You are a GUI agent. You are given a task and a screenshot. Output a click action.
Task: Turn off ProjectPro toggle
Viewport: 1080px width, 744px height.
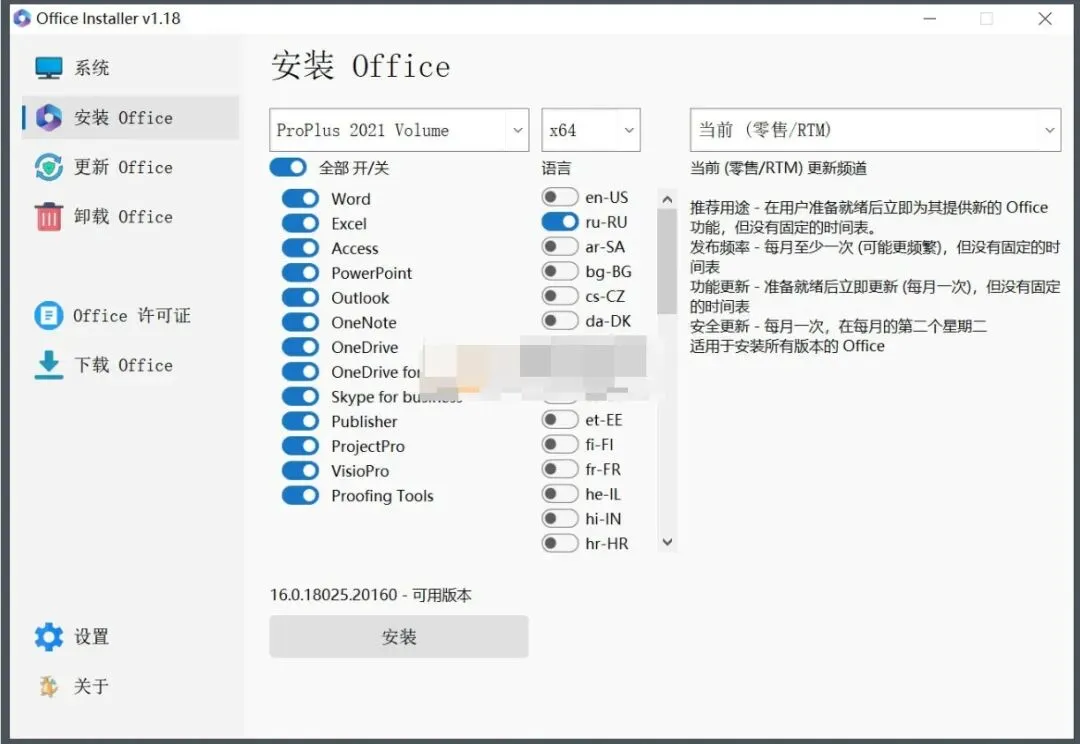pos(300,446)
